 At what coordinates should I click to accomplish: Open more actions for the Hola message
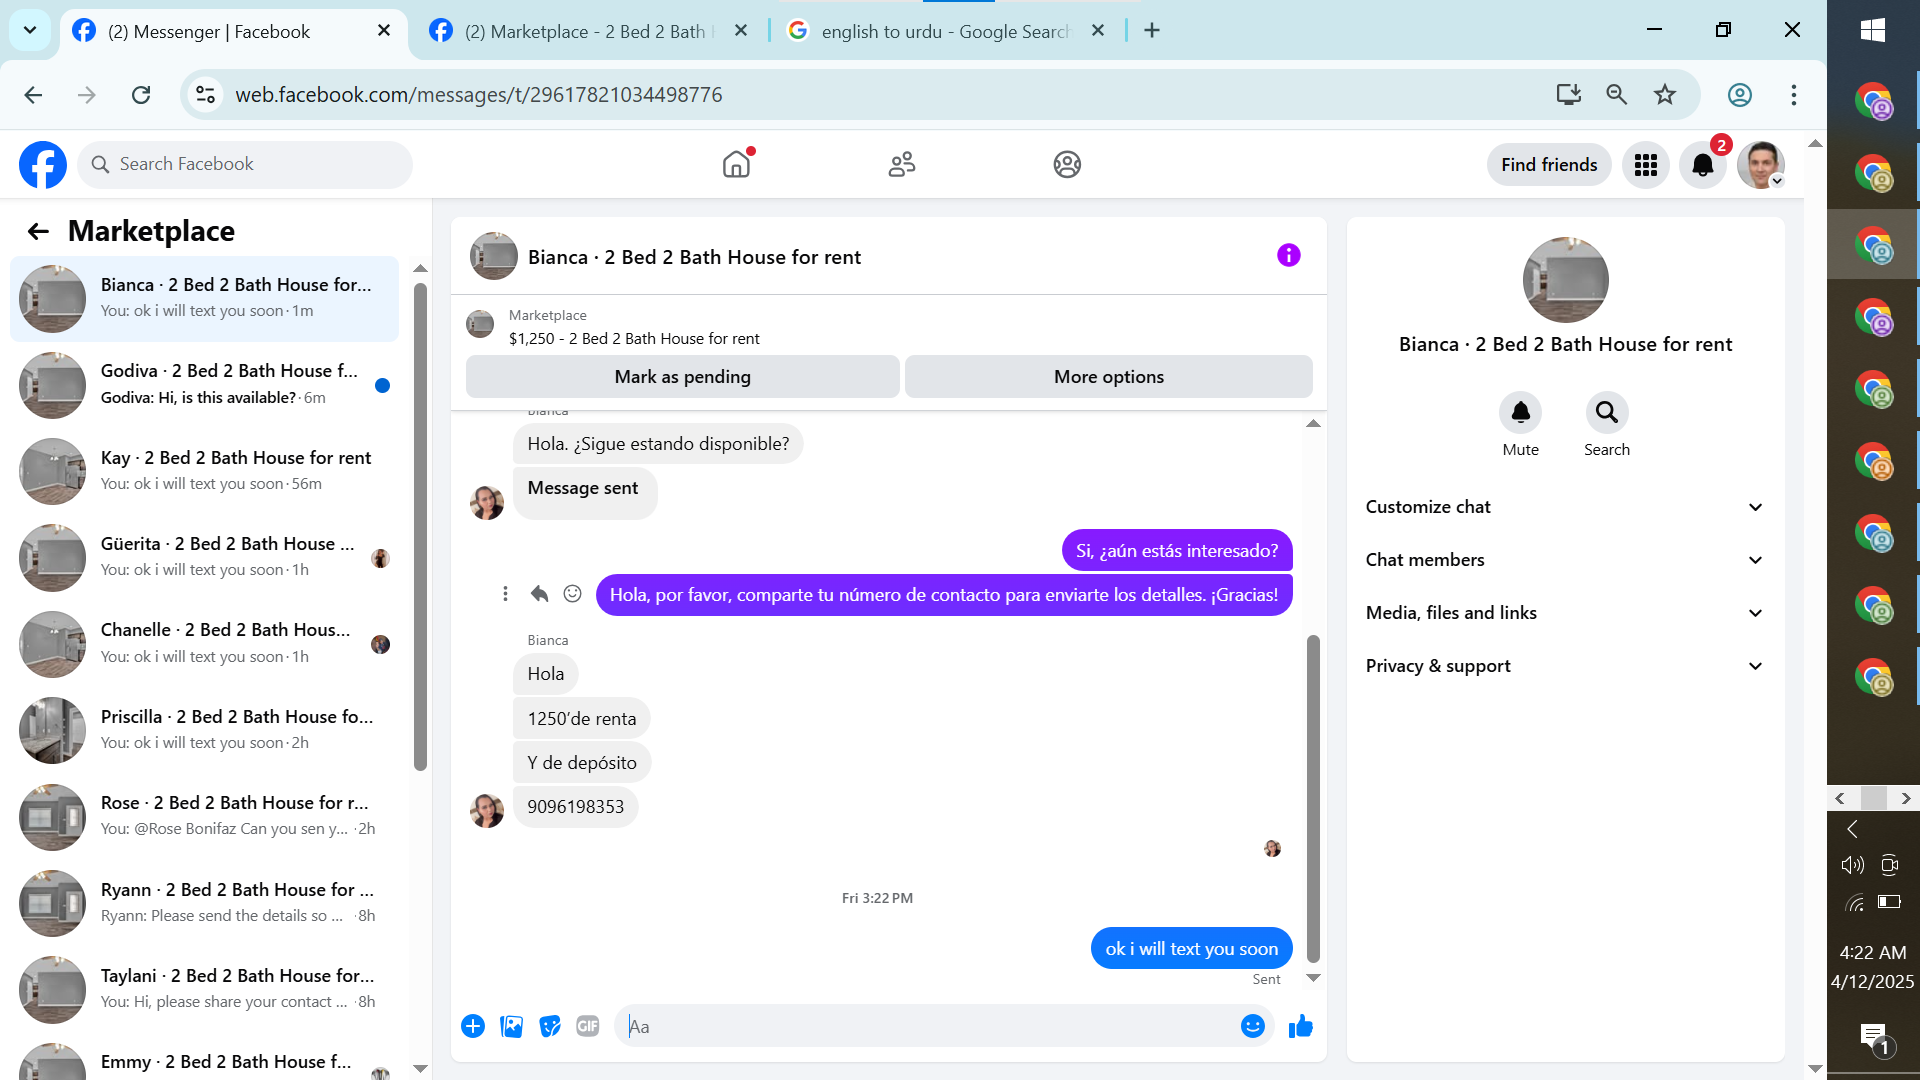point(505,594)
